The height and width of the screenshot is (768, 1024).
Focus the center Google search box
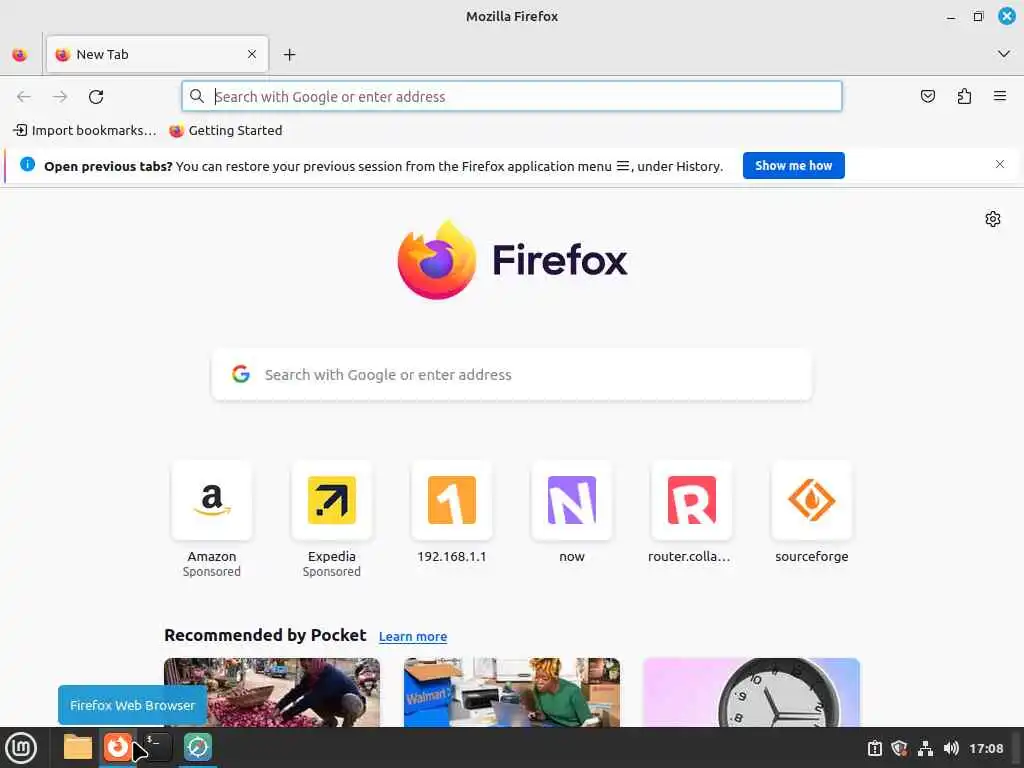point(512,374)
